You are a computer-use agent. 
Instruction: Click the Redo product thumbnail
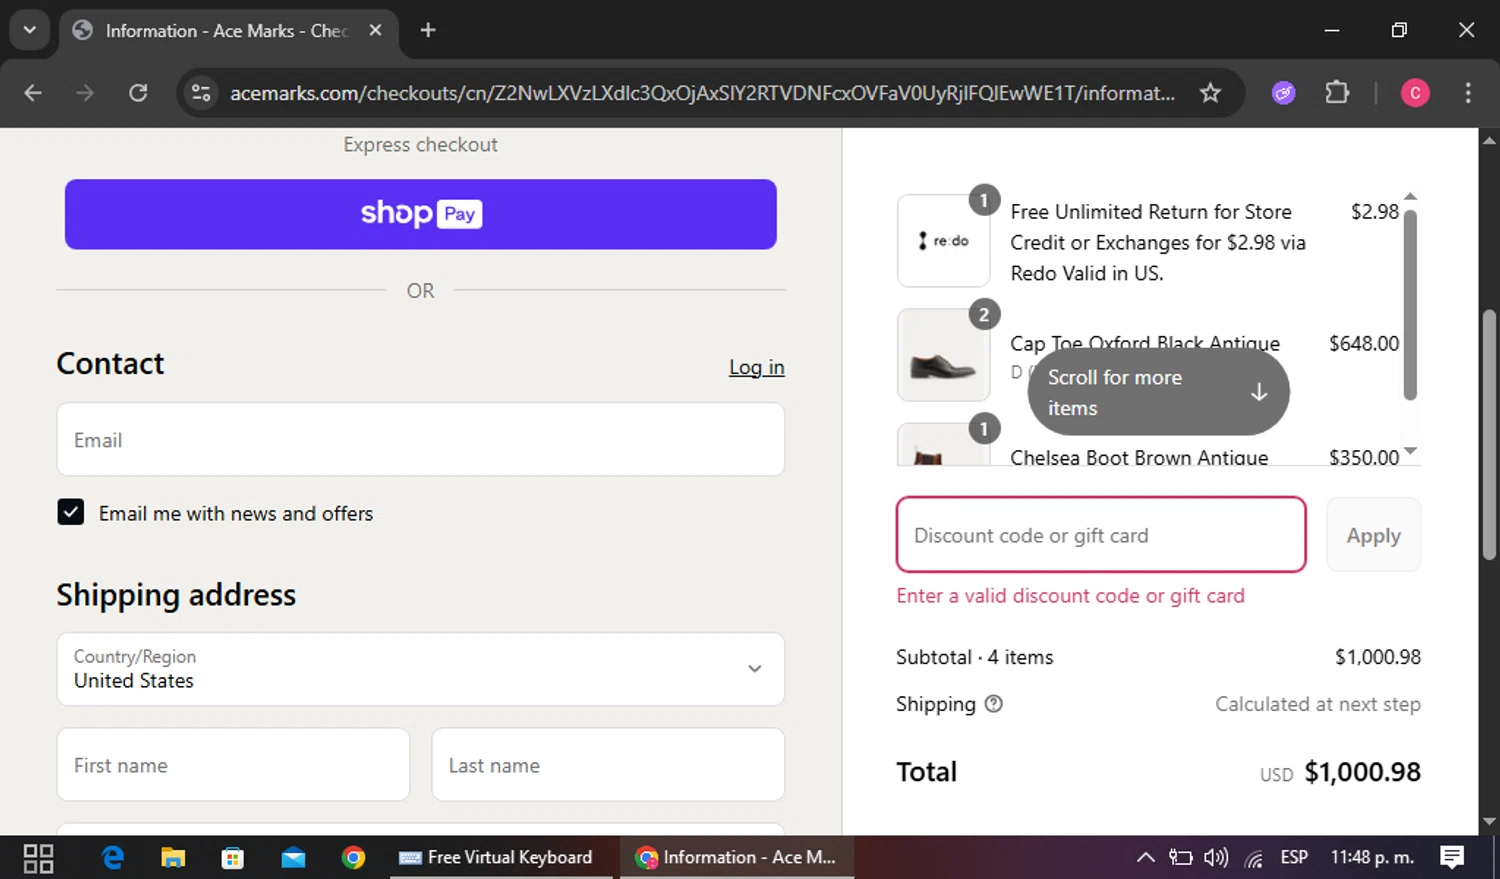(943, 241)
